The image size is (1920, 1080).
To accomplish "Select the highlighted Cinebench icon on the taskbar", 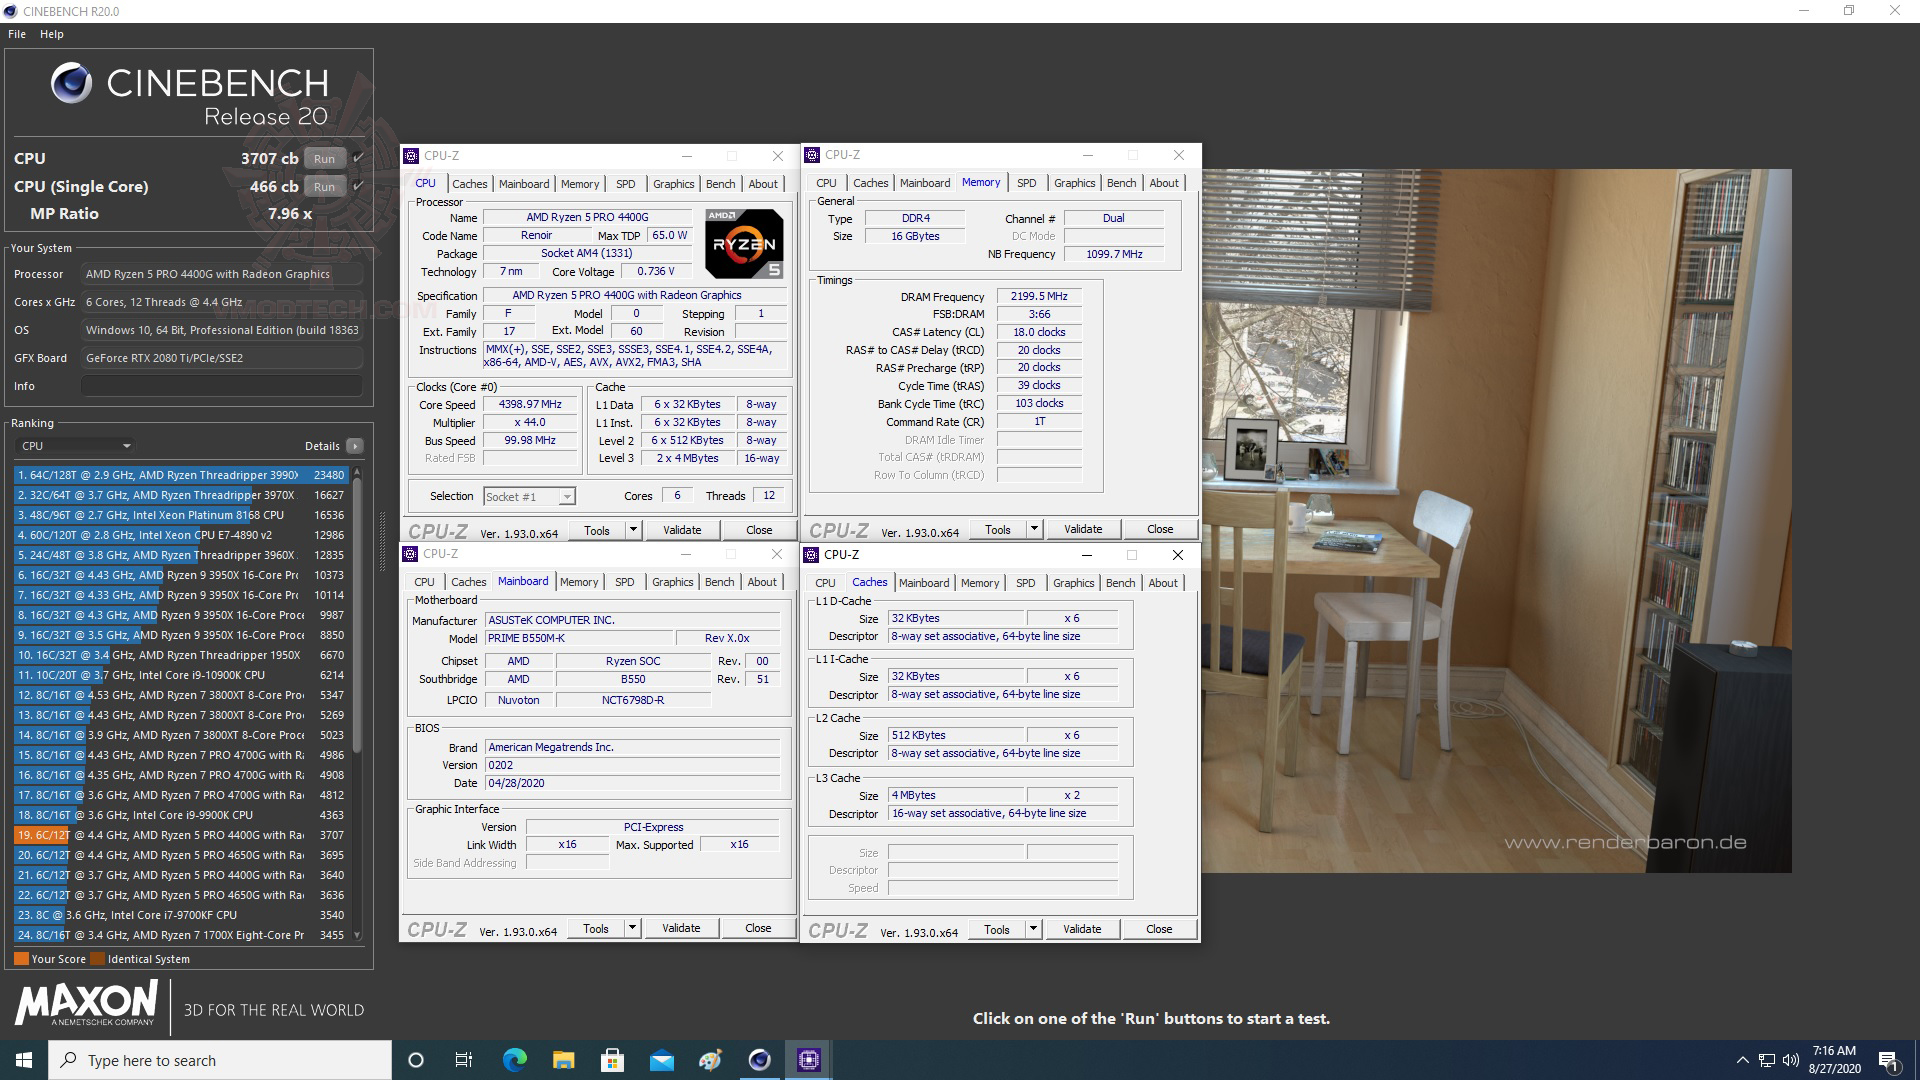I will pos(808,1059).
